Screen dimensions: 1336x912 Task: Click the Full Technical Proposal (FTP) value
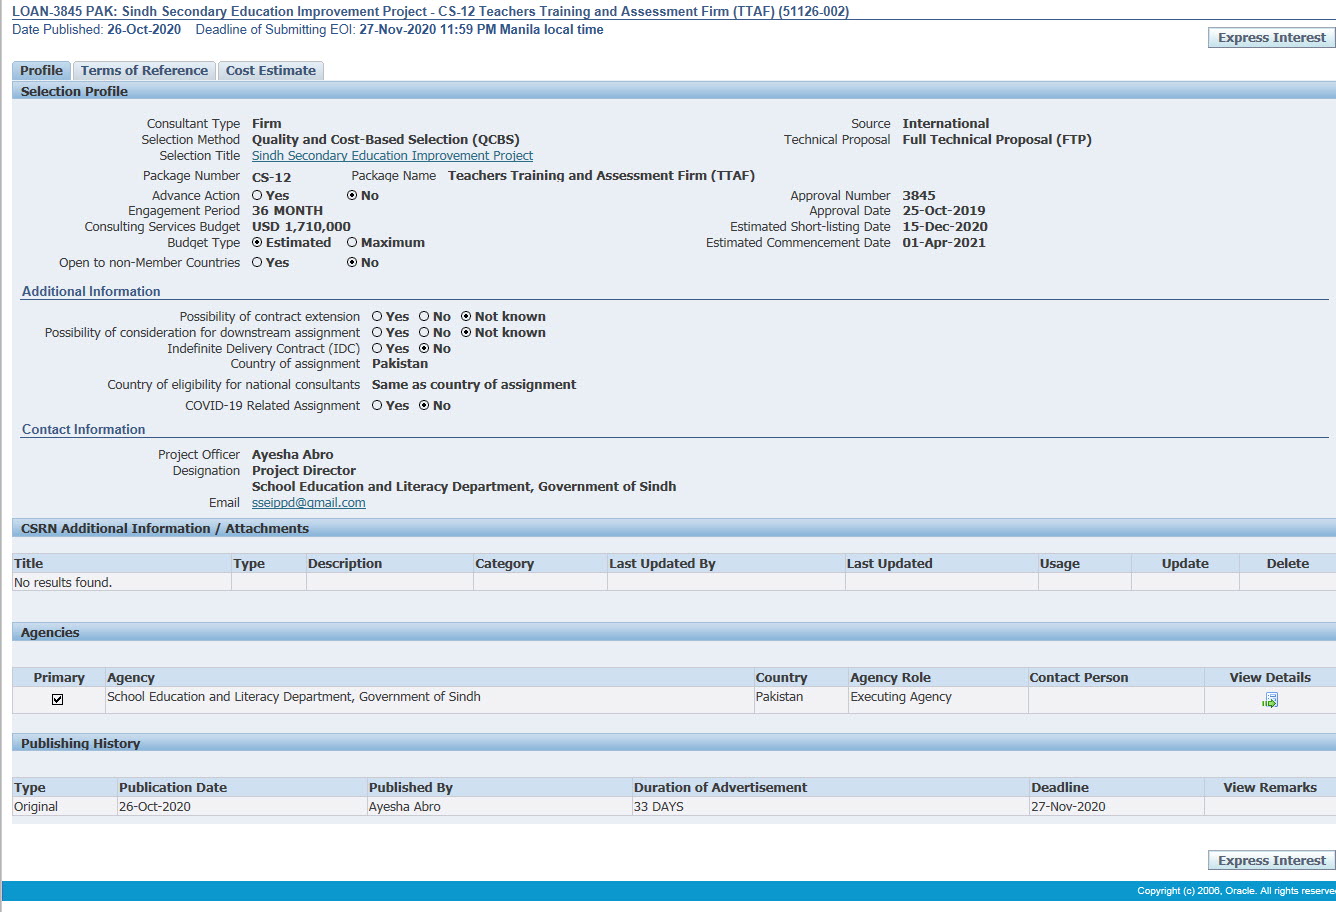click(x=997, y=140)
